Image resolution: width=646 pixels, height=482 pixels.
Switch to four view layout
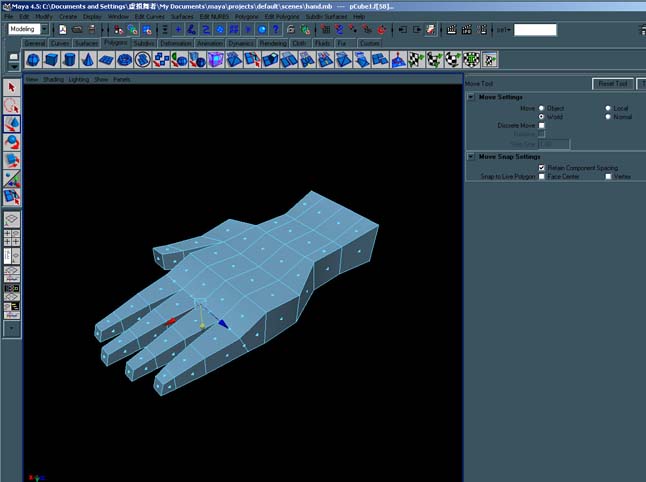pos(12,238)
